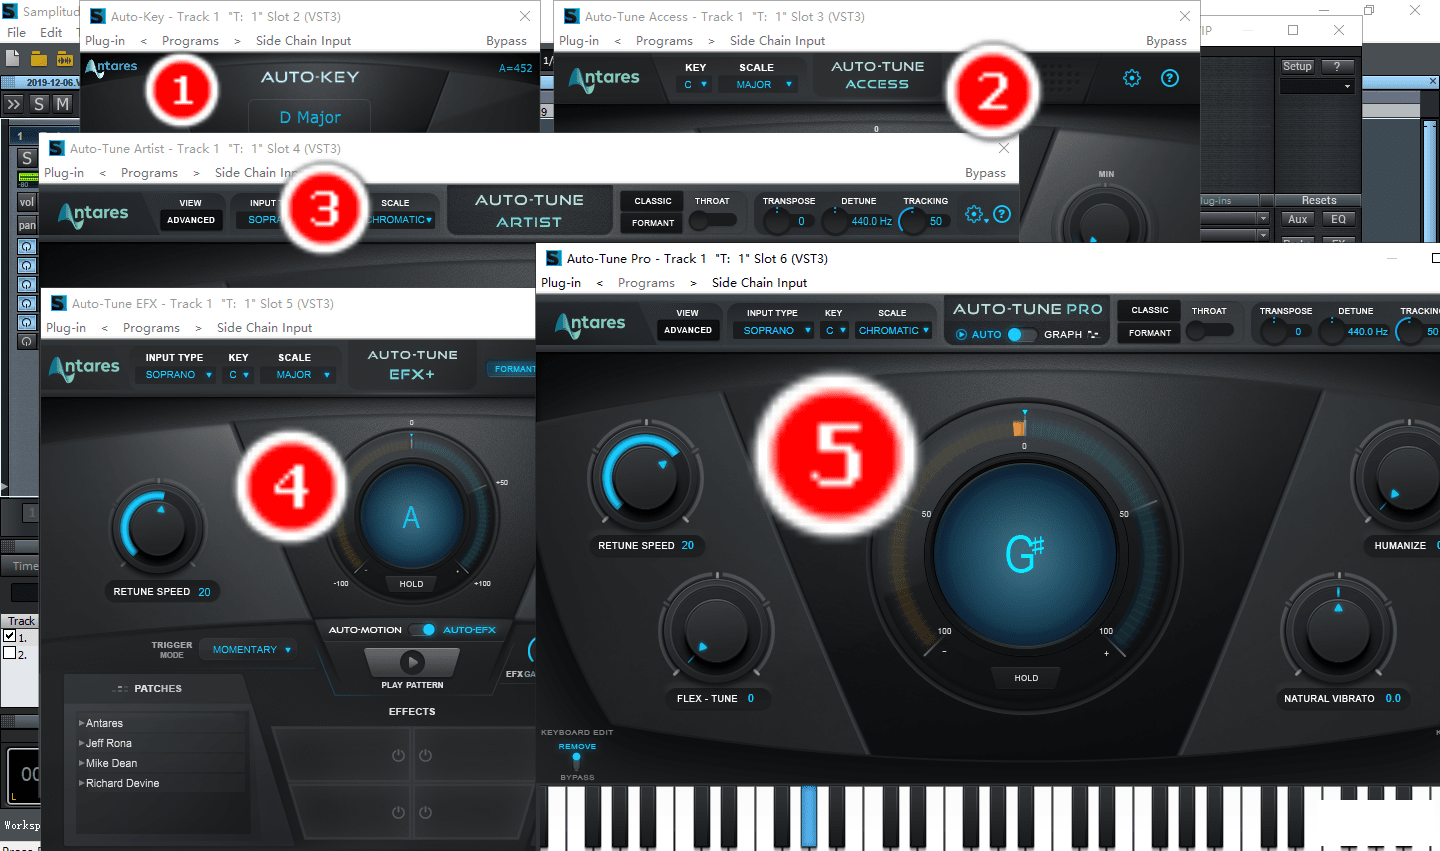
Task: Open Plug-in menu in Auto-Tune Artist window
Action: tap(64, 173)
